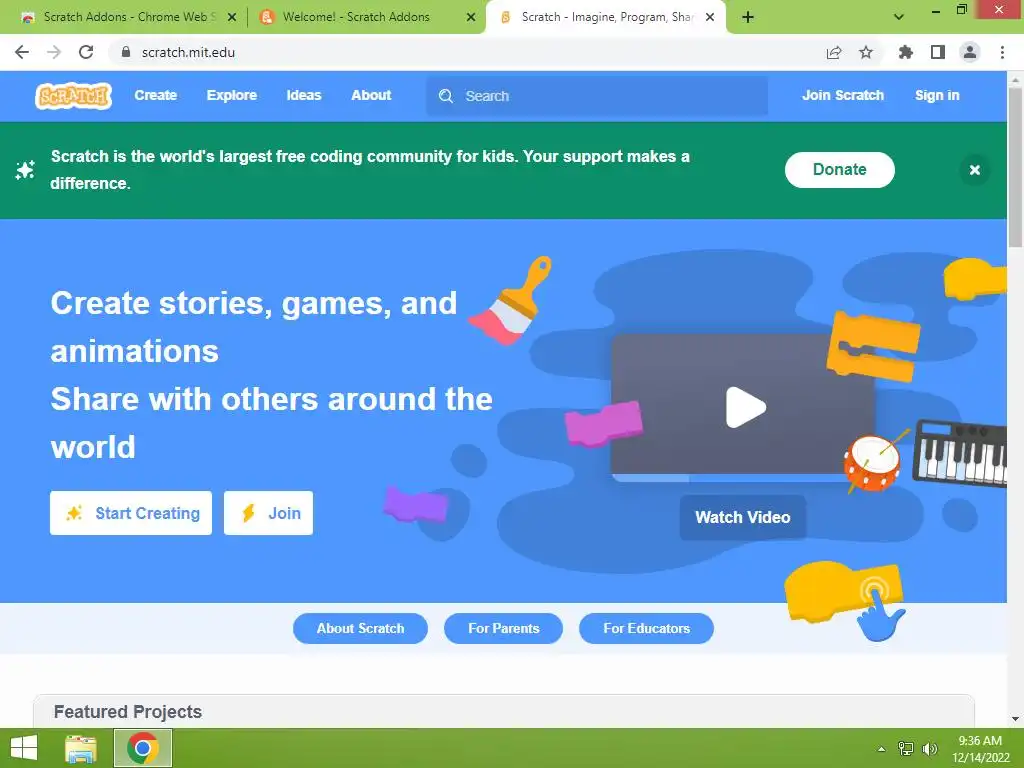Click the scrollbar down arrow
The image size is (1024, 768).
click(x=1015, y=719)
